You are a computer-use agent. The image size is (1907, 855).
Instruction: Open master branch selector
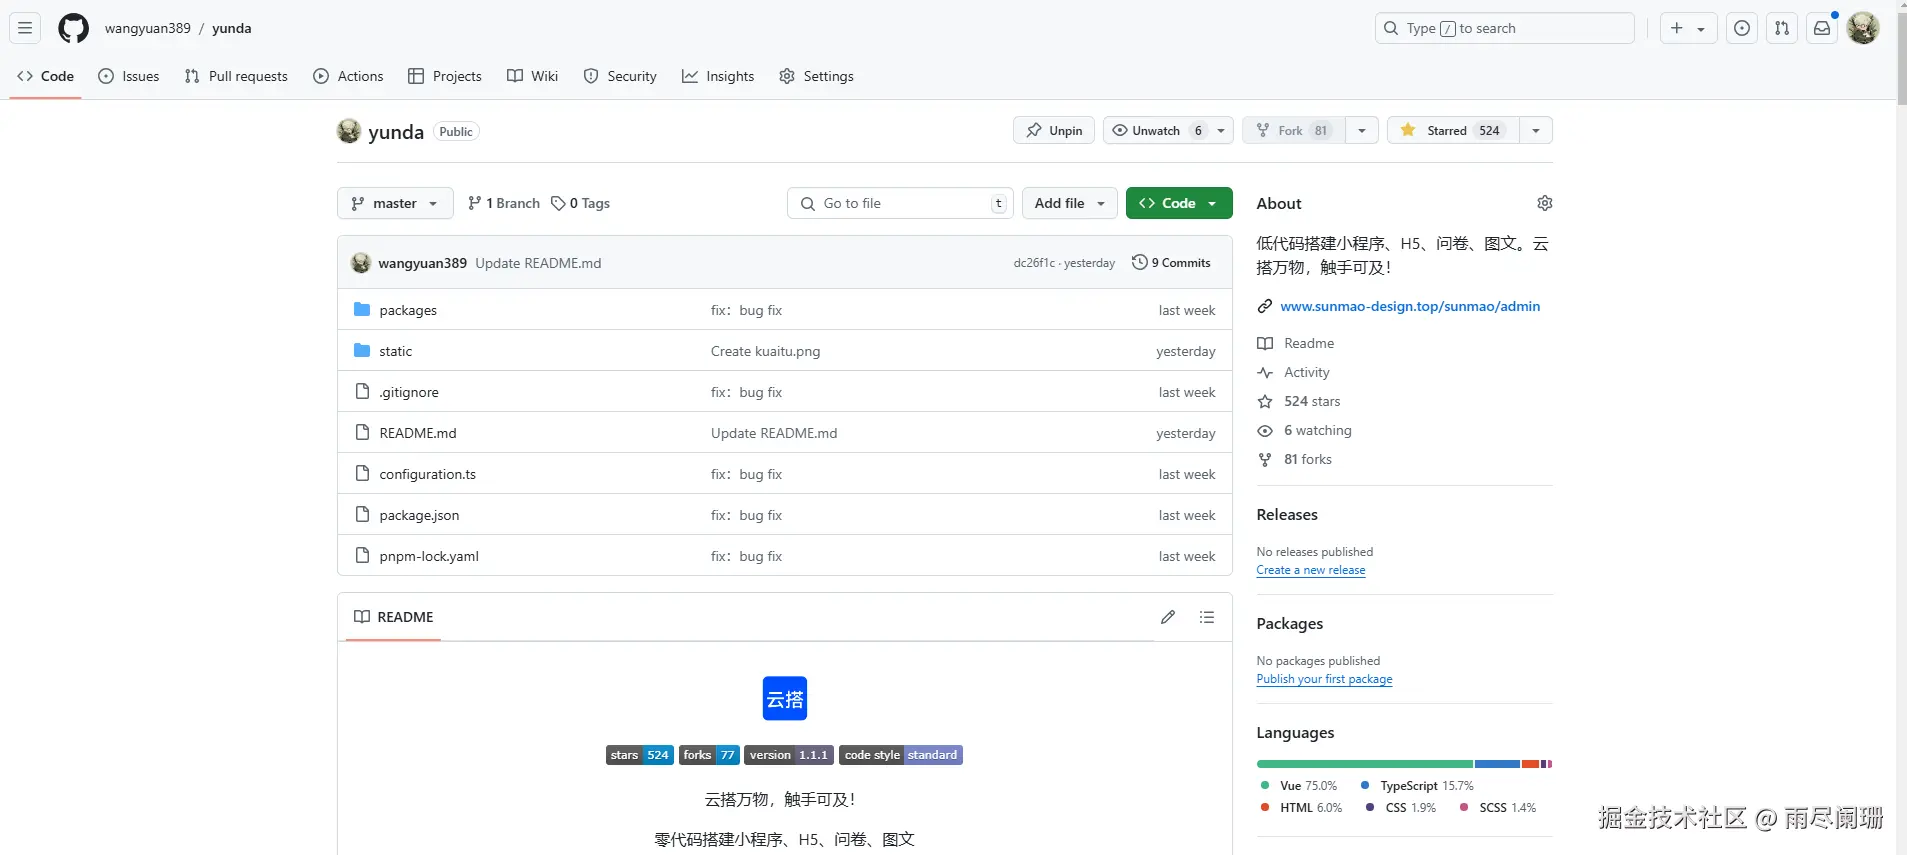(x=395, y=203)
